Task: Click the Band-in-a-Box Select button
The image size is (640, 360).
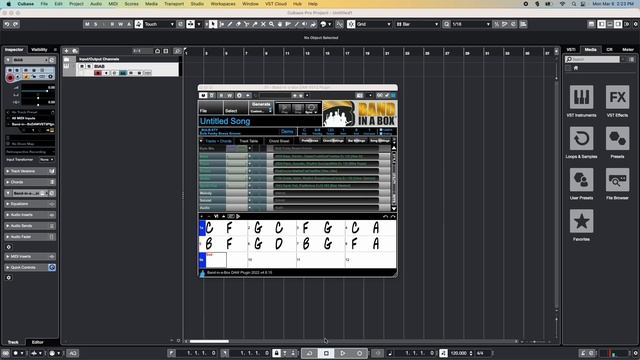Action: point(236,108)
